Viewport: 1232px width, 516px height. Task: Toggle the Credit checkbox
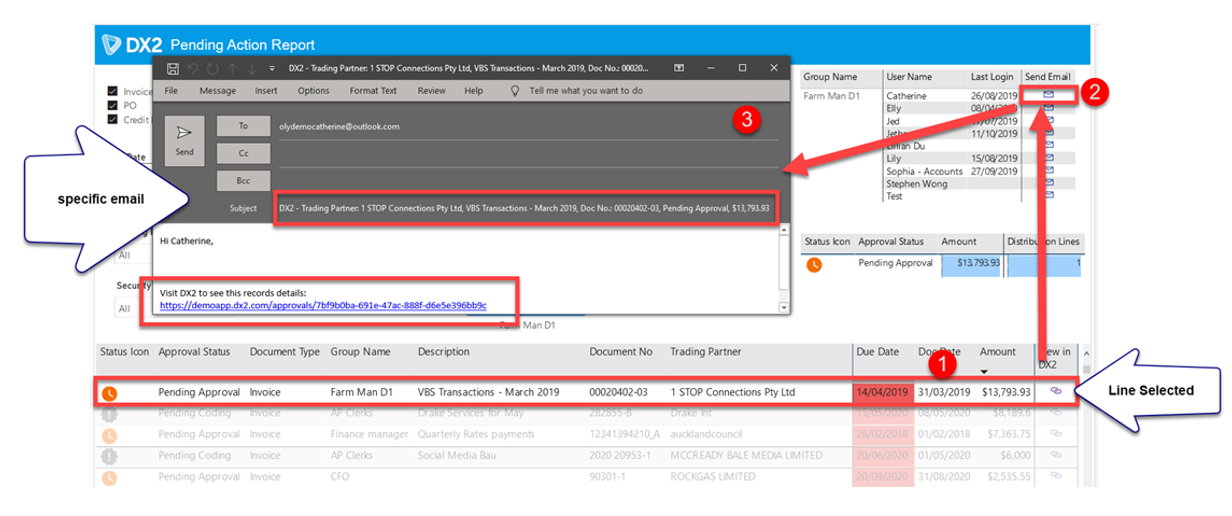click(113, 119)
